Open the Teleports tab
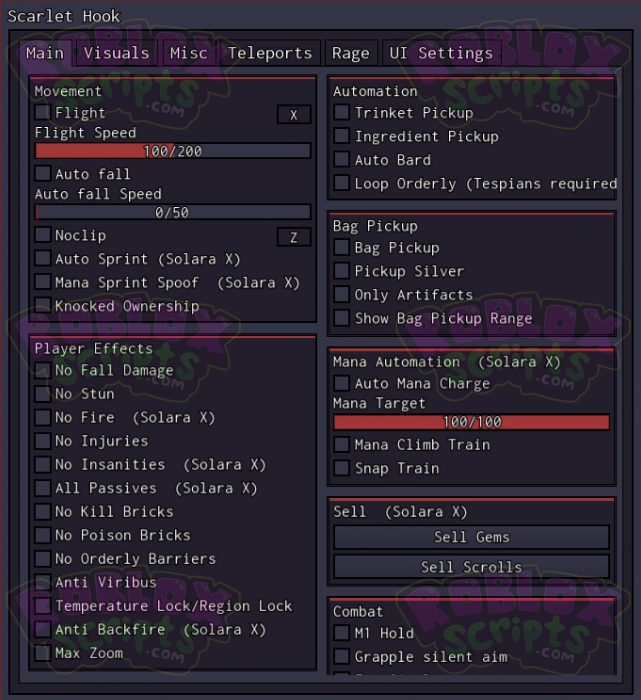The image size is (641, 700). point(270,53)
